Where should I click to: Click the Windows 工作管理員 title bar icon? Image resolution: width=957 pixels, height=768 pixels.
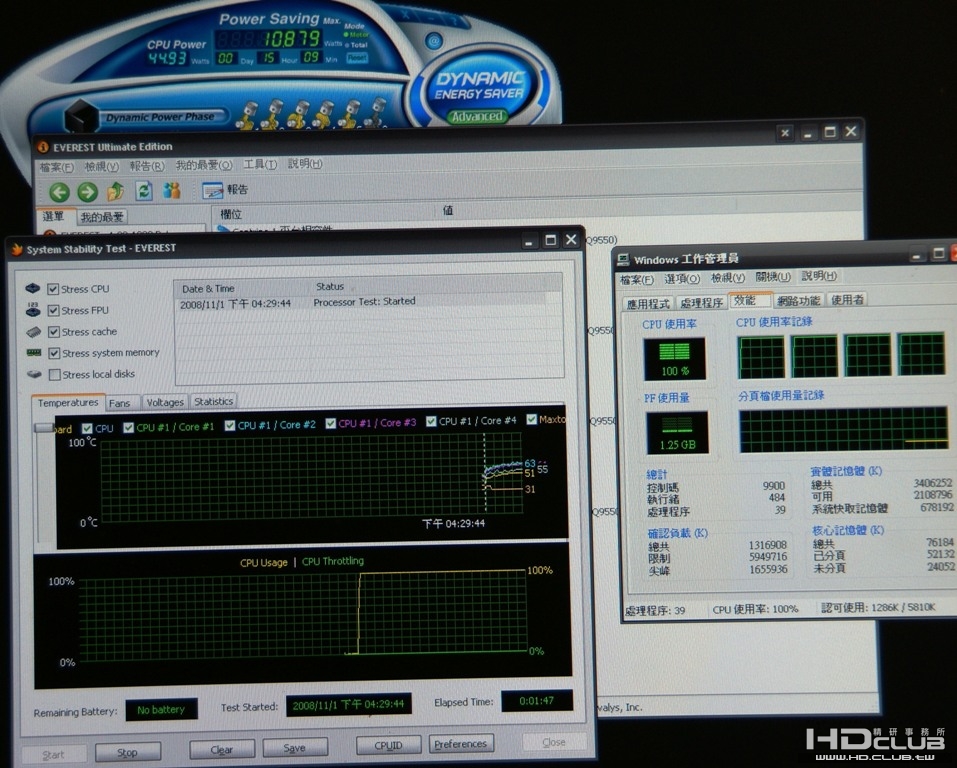click(x=623, y=259)
